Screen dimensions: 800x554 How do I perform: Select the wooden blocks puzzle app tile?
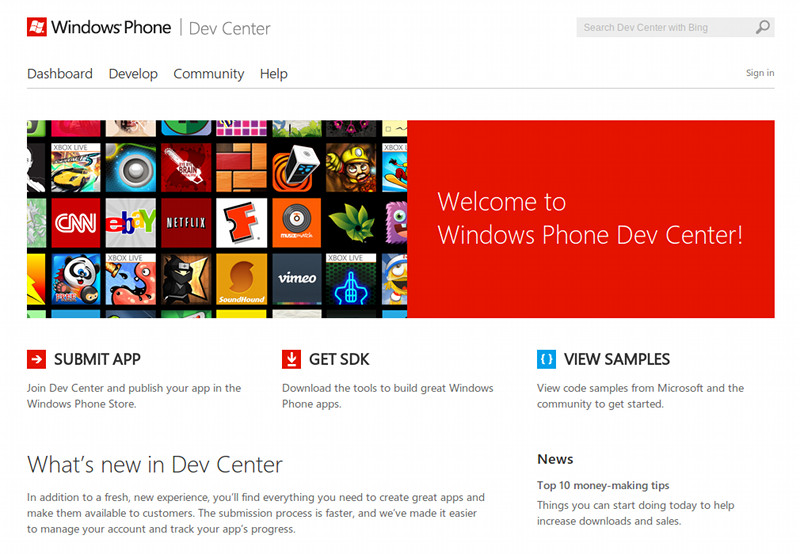(x=241, y=168)
